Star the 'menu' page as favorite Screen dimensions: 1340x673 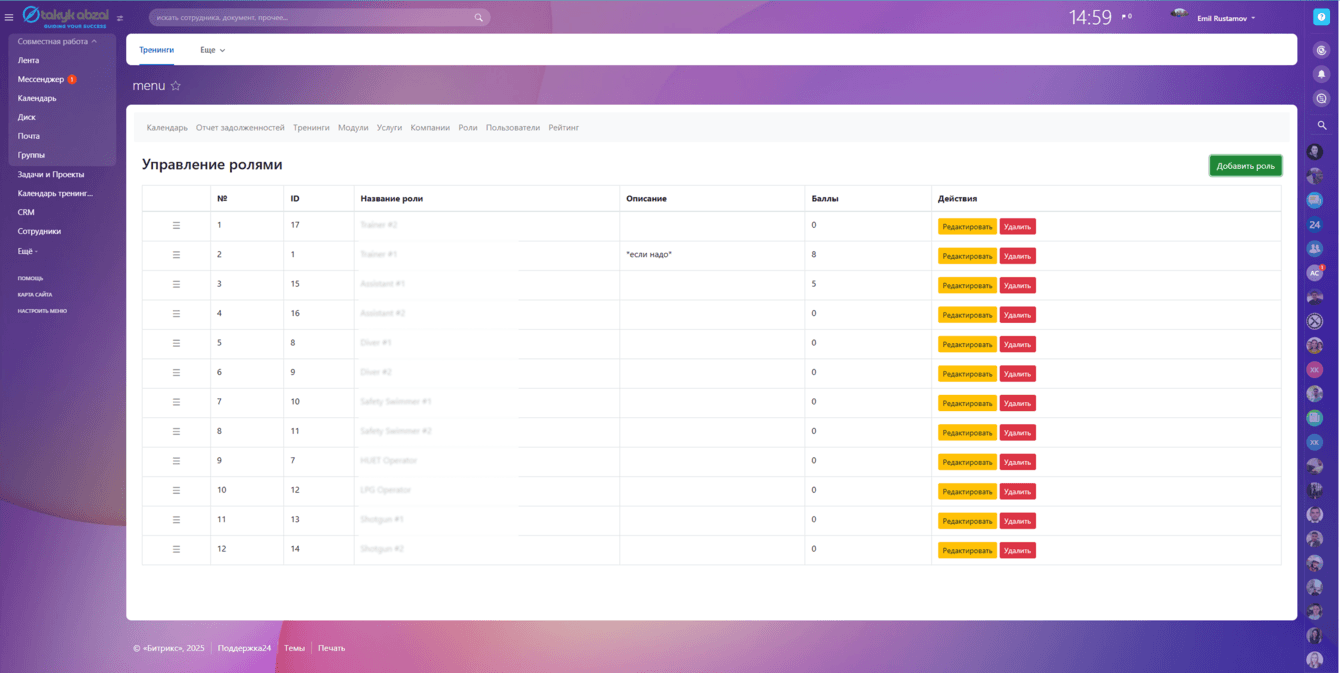pyautogui.click(x=176, y=86)
